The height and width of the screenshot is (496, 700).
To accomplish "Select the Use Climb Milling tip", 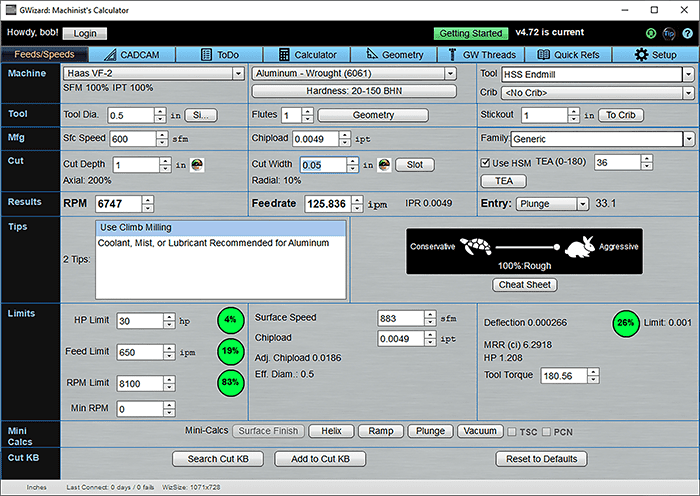I will coord(221,228).
